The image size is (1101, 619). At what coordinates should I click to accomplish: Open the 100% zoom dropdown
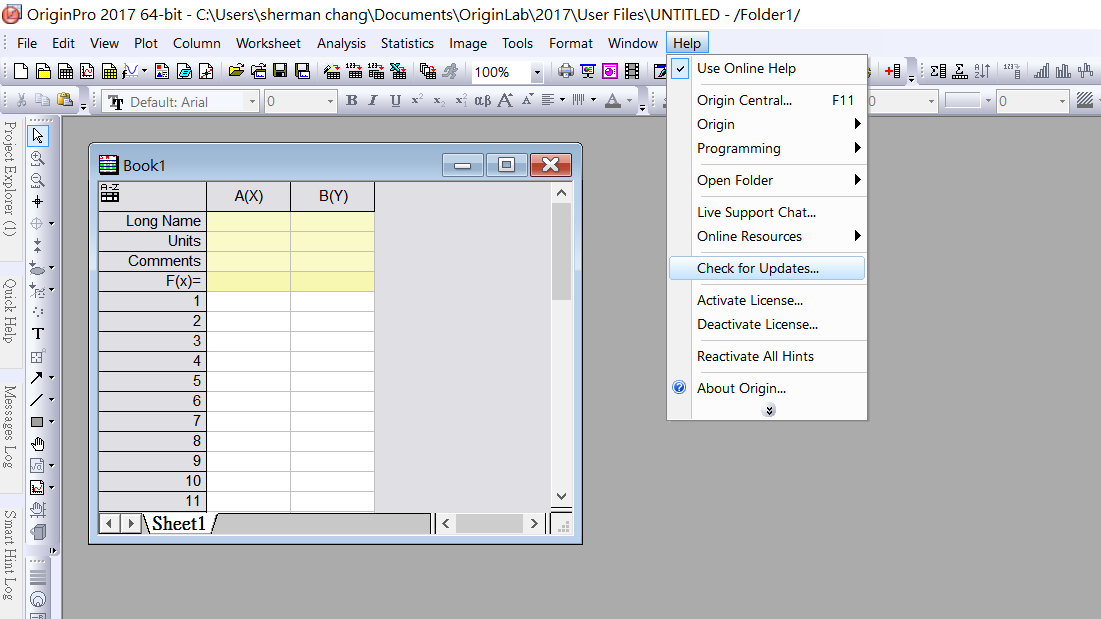tap(536, 73)
